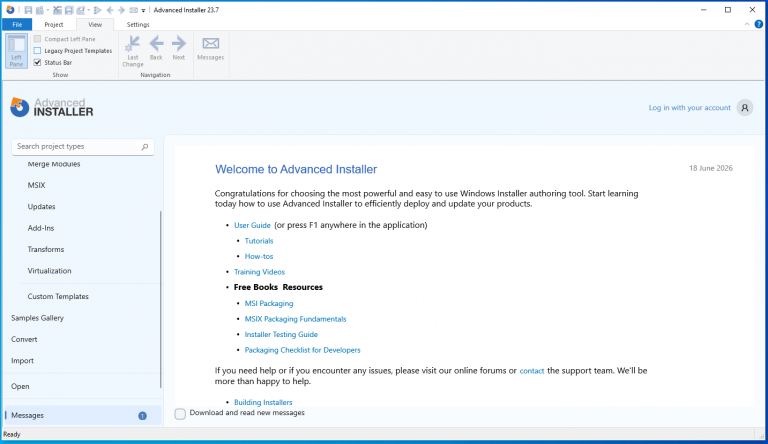Open Custom Templates in left pane

pyautogui.click(x=58, y=296)
